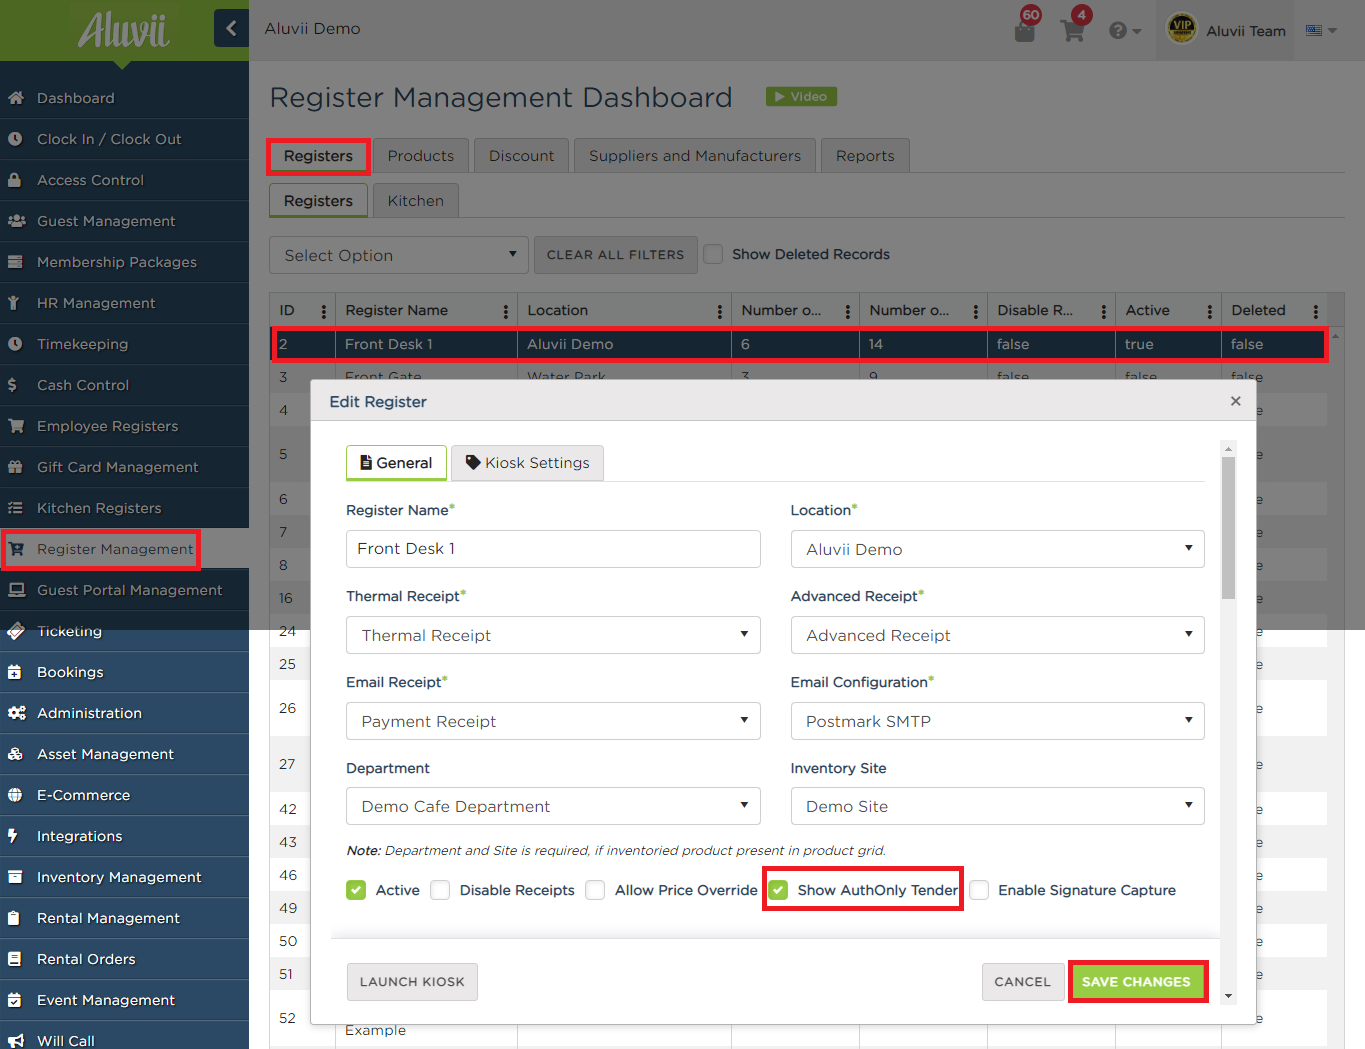1365x1049 pixels.
Task: Open the Email Configuration dropdown
Action: point(997,721)
